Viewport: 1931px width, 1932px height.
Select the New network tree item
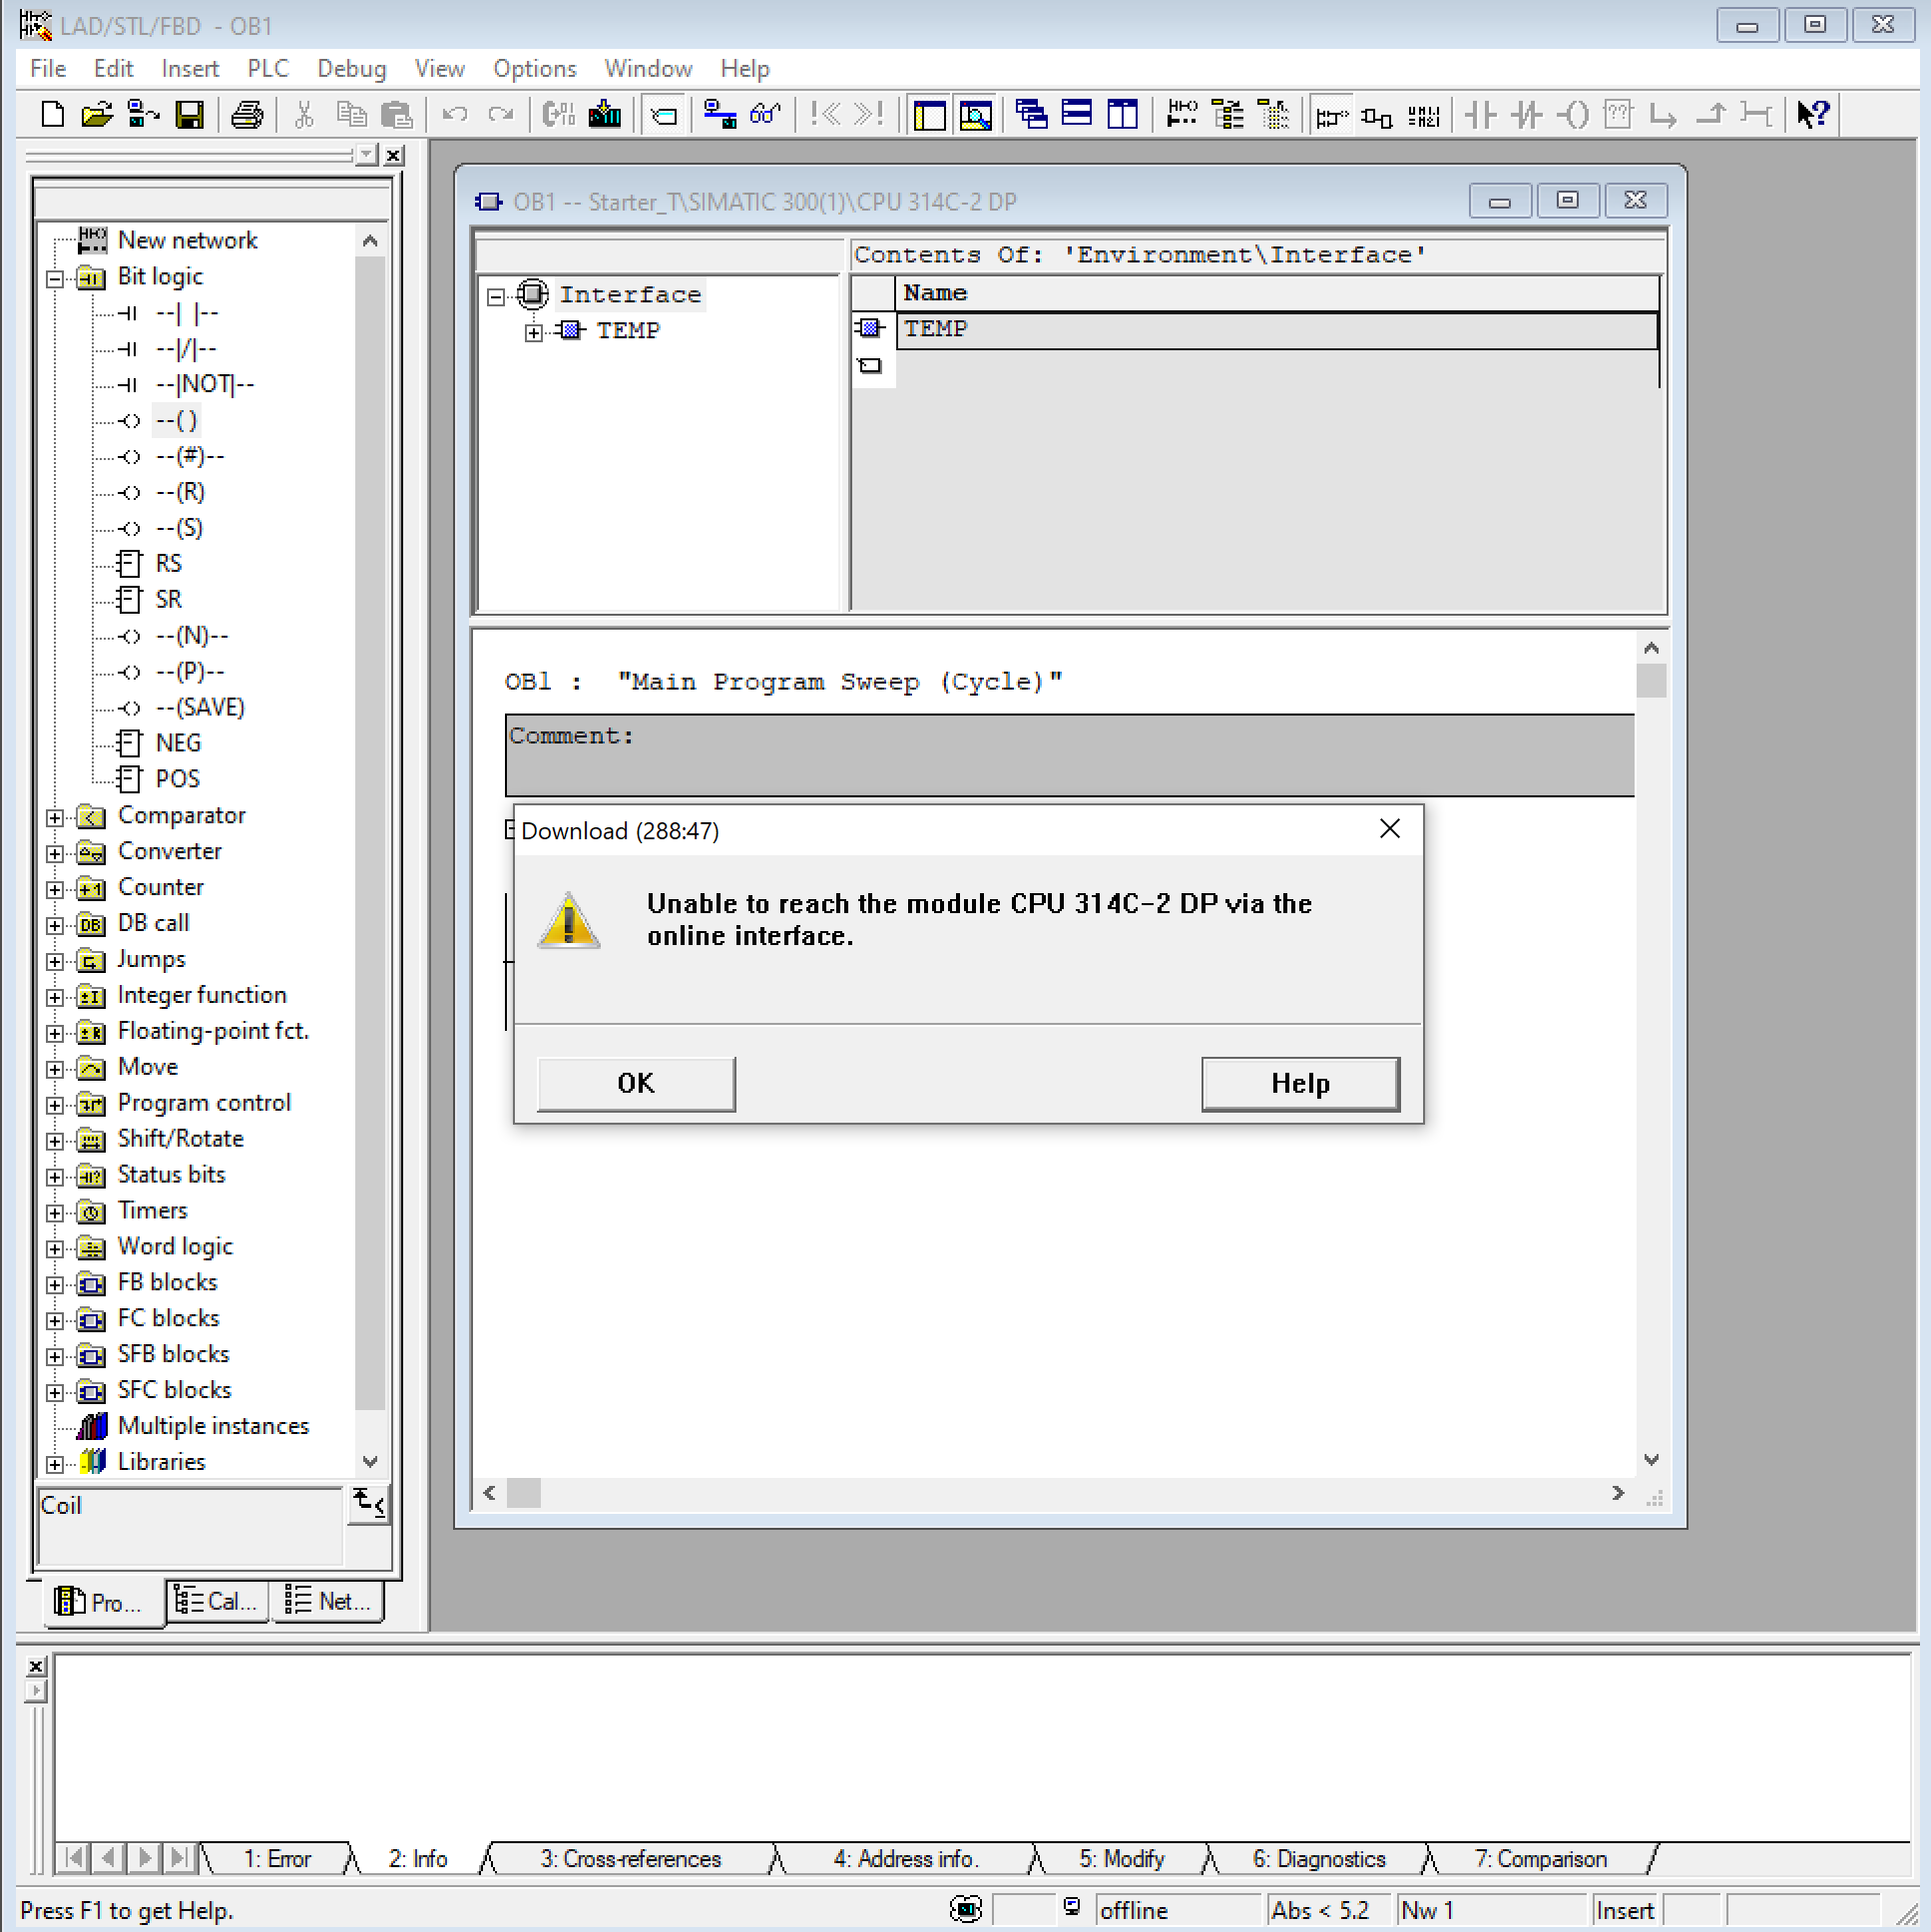[187, 241]
